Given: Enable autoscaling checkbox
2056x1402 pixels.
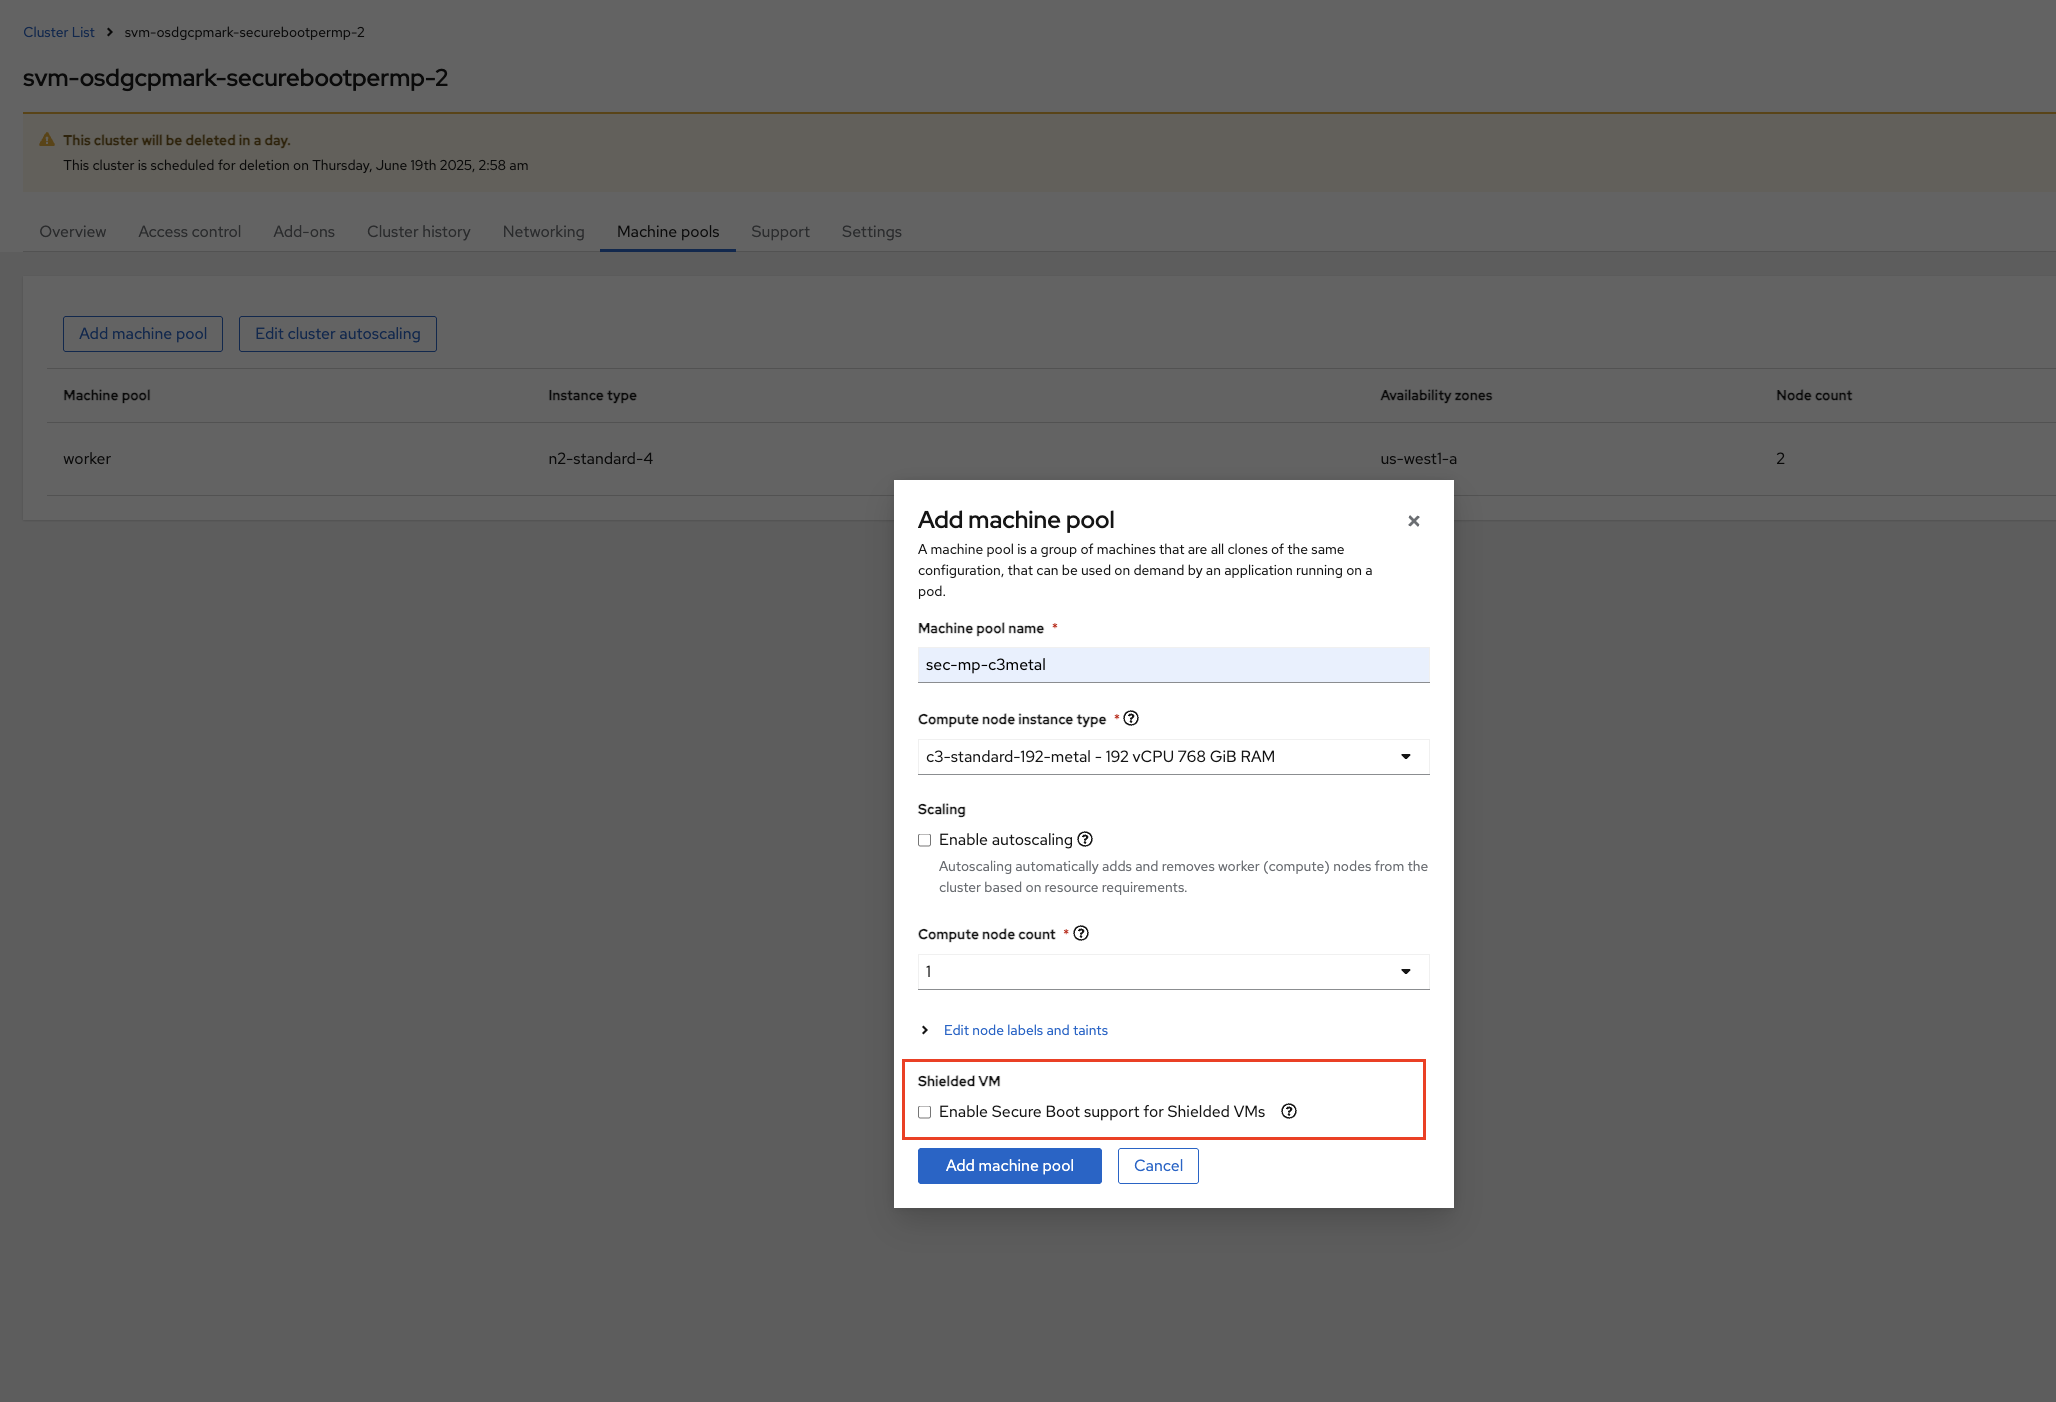Looking at the screenshot, I should [925, 841].
